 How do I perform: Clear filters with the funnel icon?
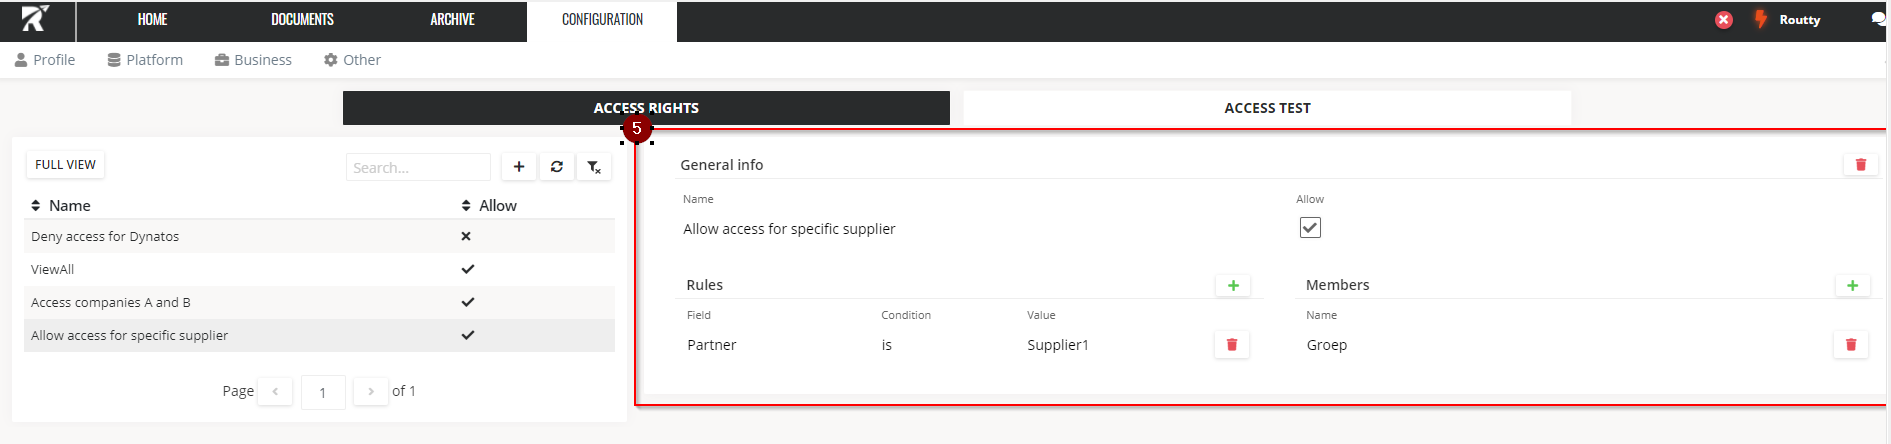594,167
